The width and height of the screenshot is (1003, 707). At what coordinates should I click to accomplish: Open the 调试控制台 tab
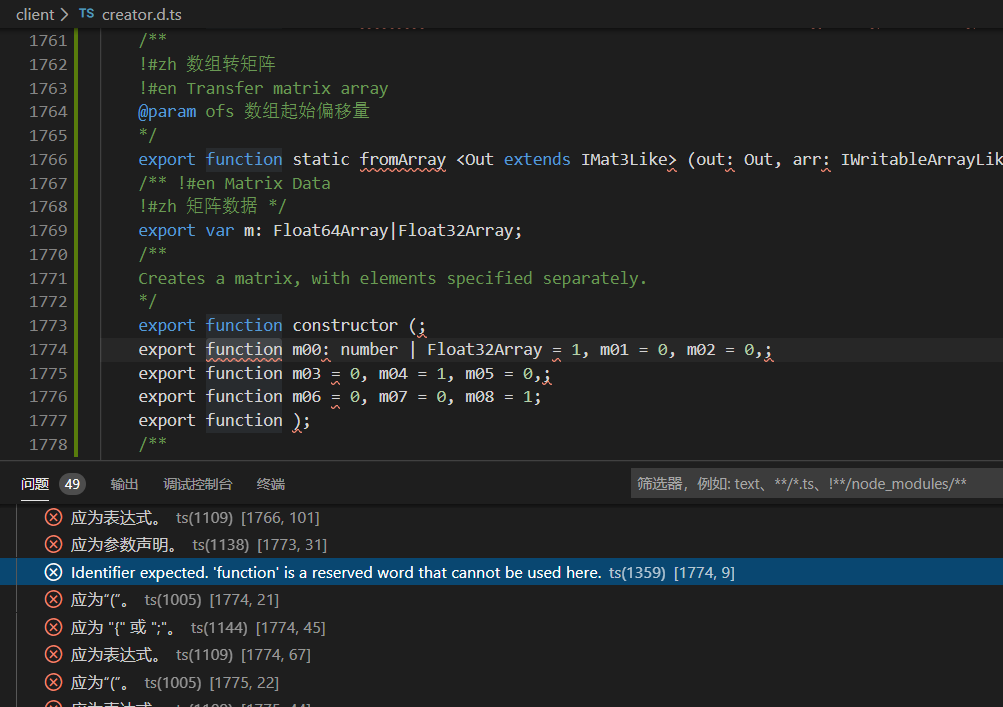[x=198, y=484]
